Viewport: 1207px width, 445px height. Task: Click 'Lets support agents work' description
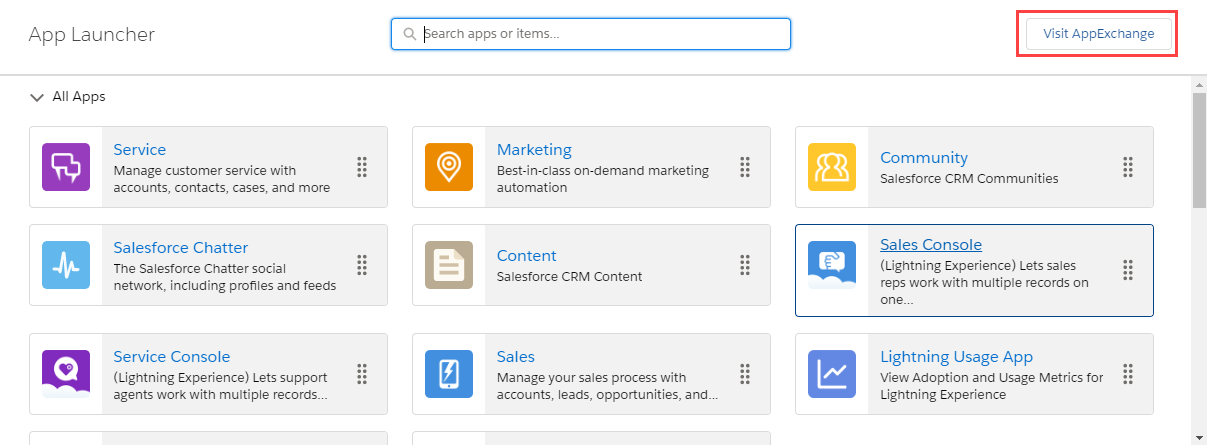pos(220,386)
